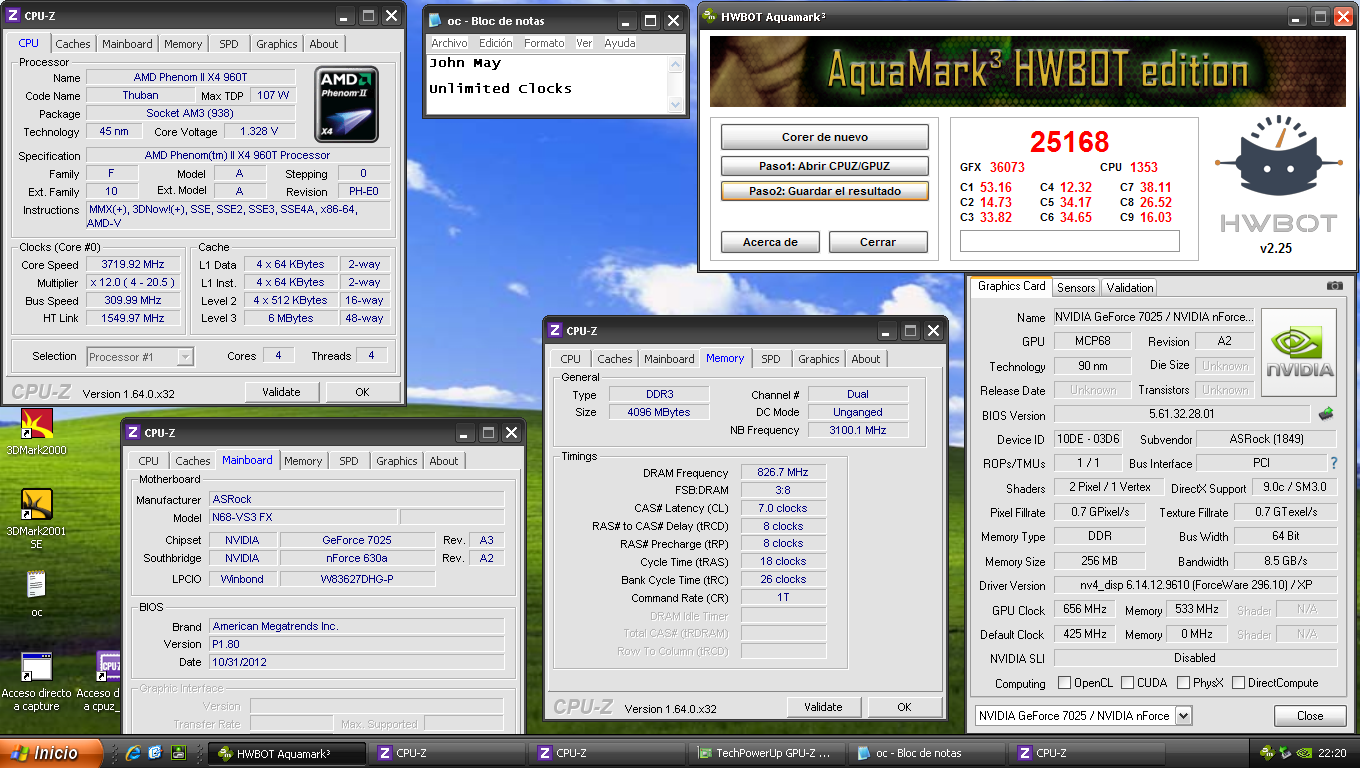This screenshot has height=768, width=1360.
Task: Click the 'Acerca de' button in Aquamark
Action: 770,242
